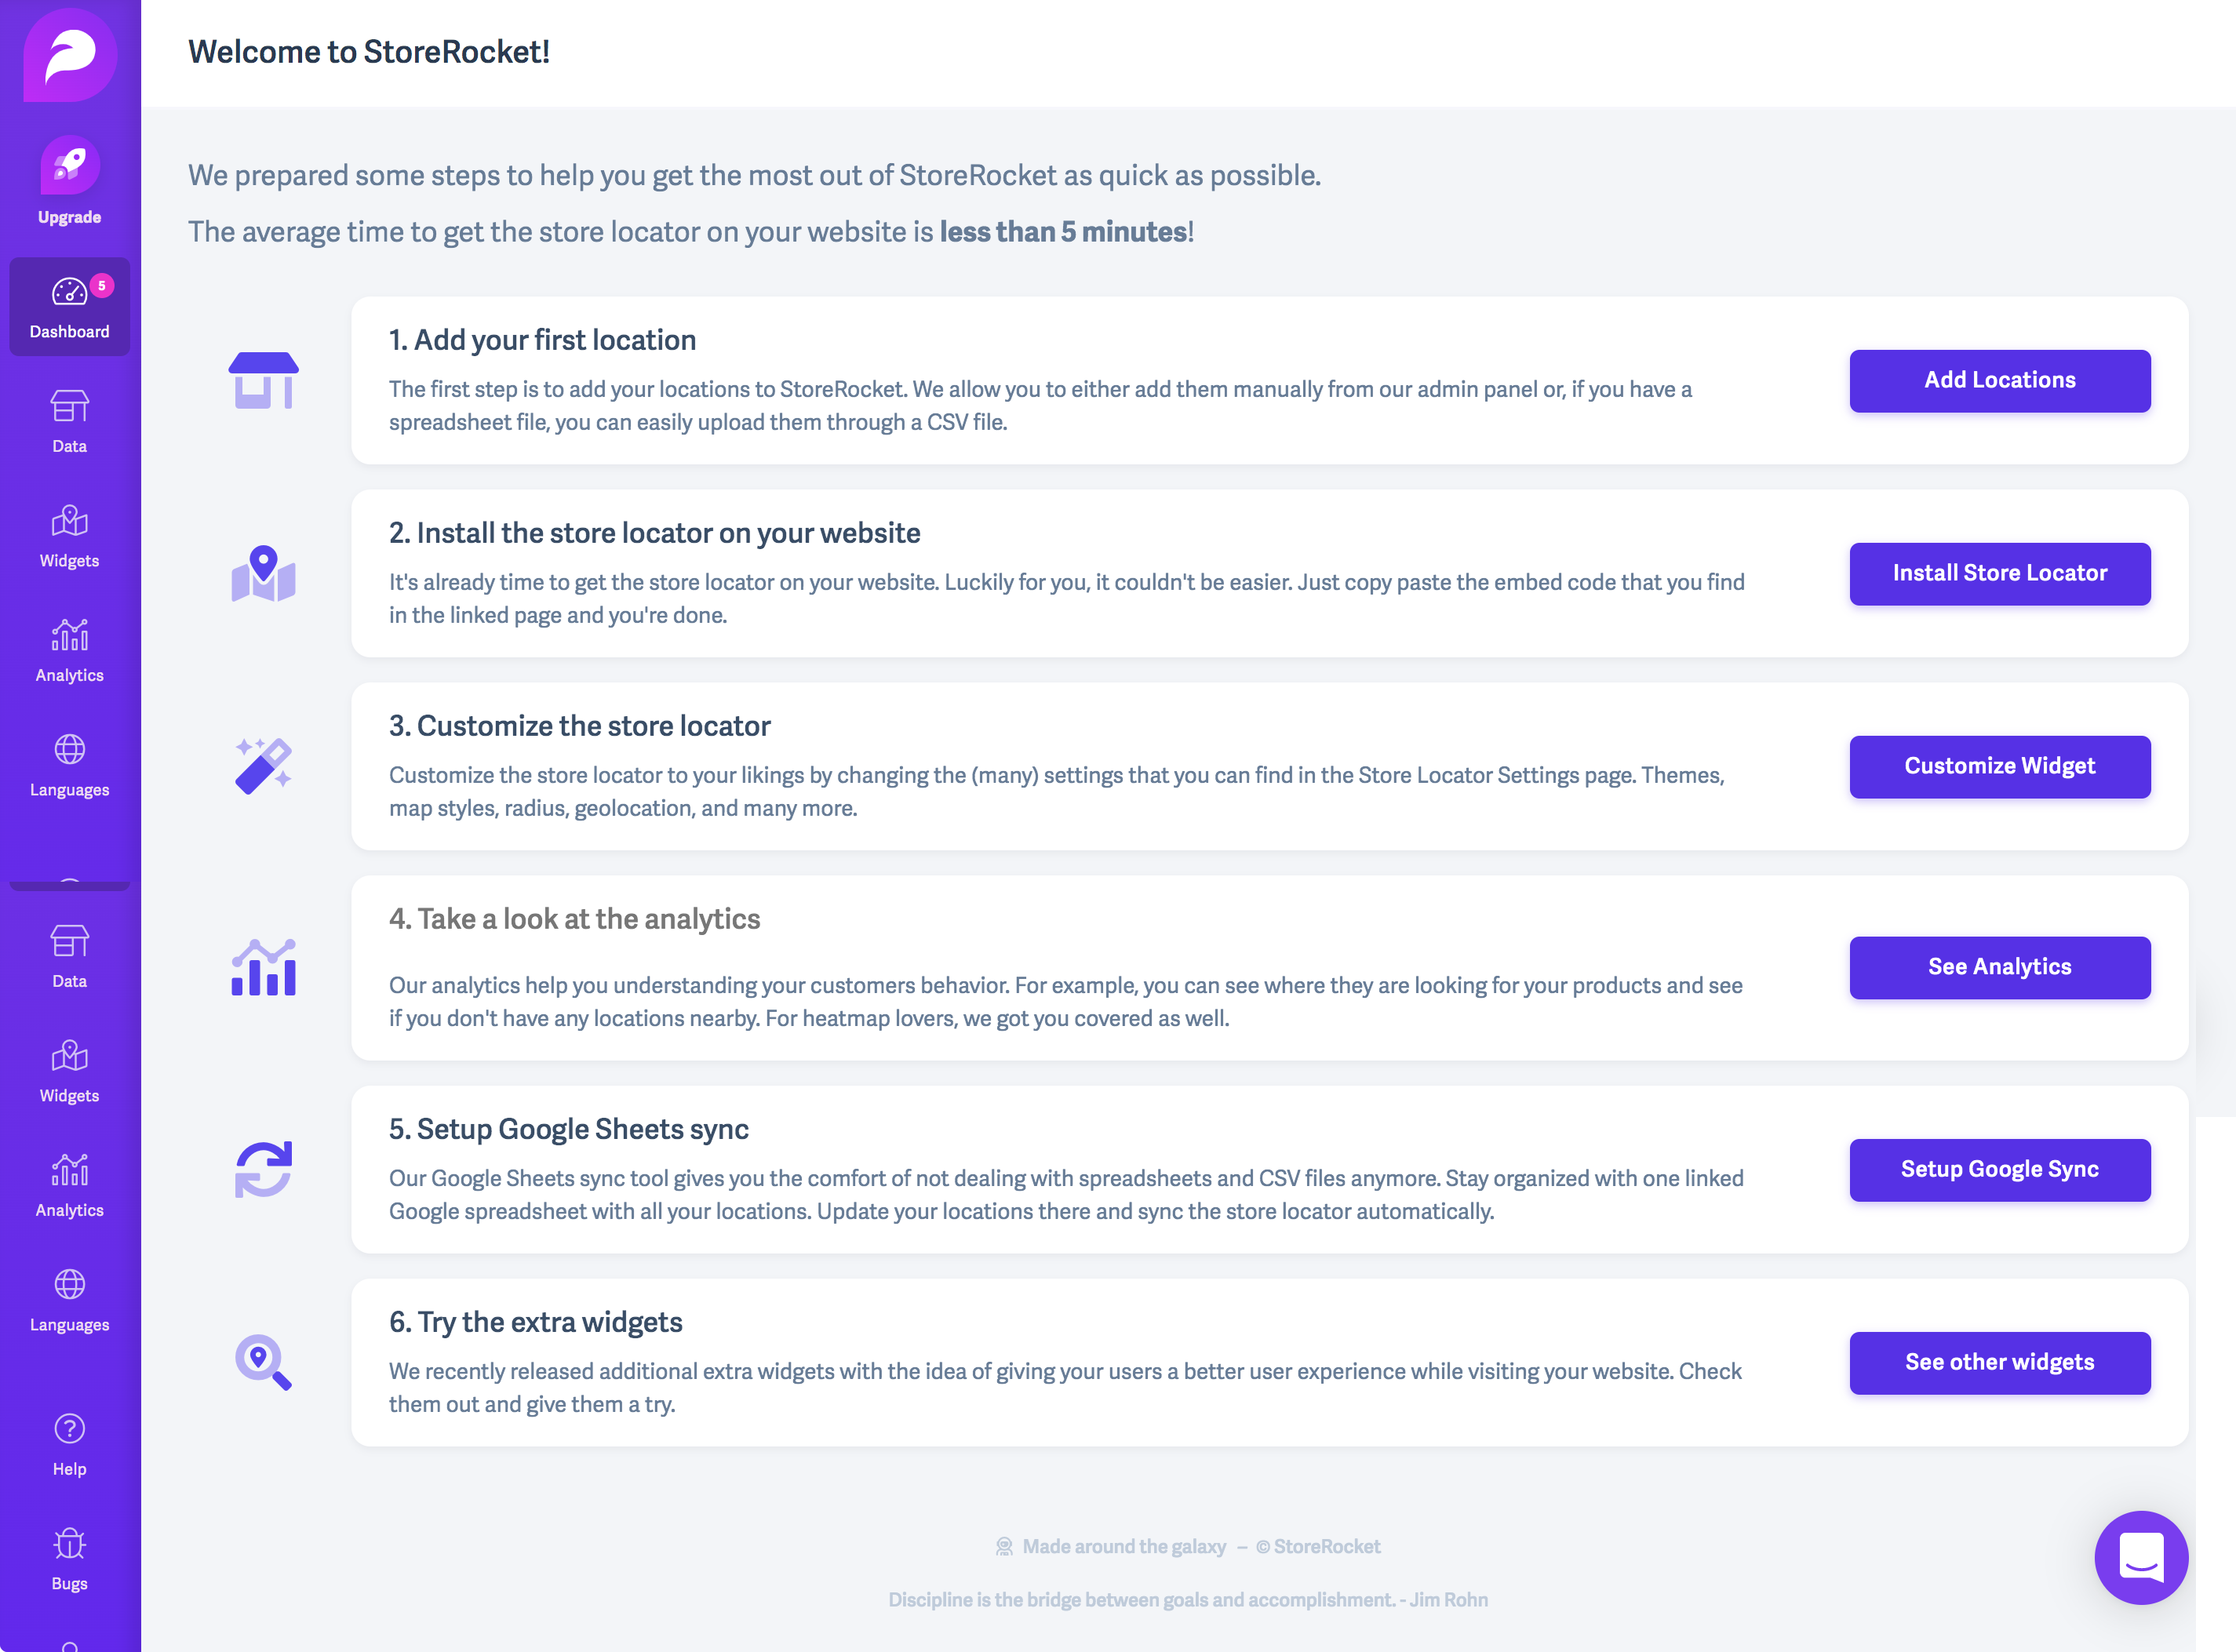The image size is (2236, 1652).
Task: Open the Upgrade rocket icon
Action: (70, 165)
